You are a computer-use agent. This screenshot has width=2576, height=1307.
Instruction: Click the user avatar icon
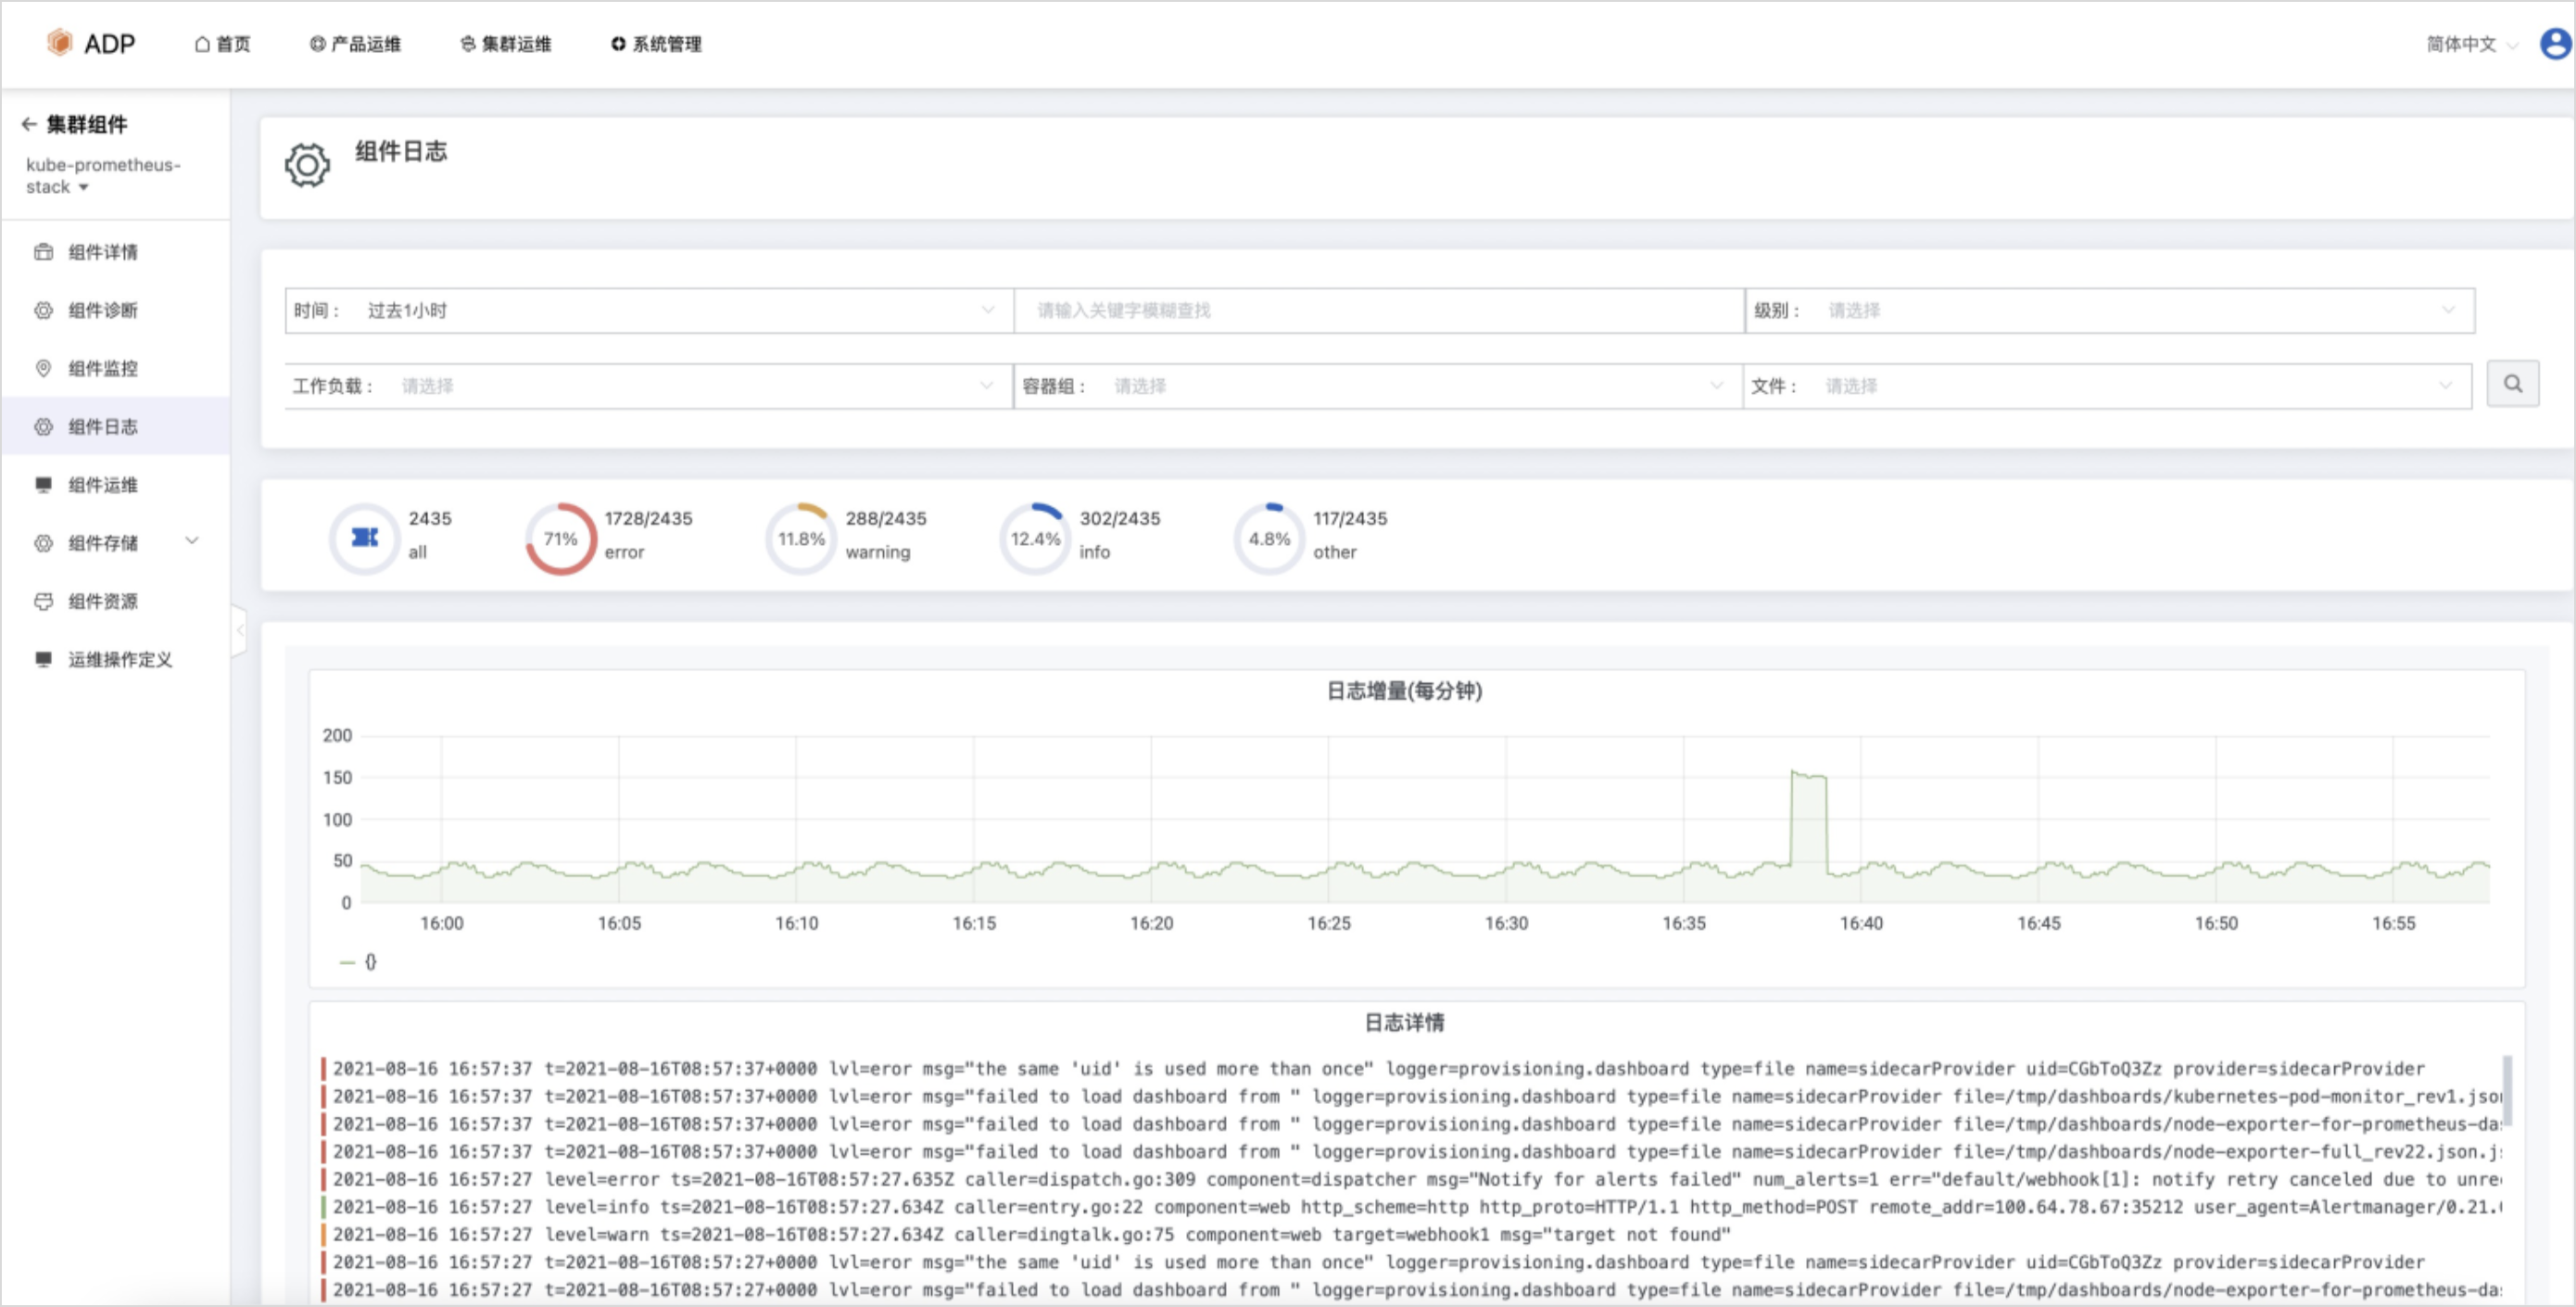tap(2556, 43)
